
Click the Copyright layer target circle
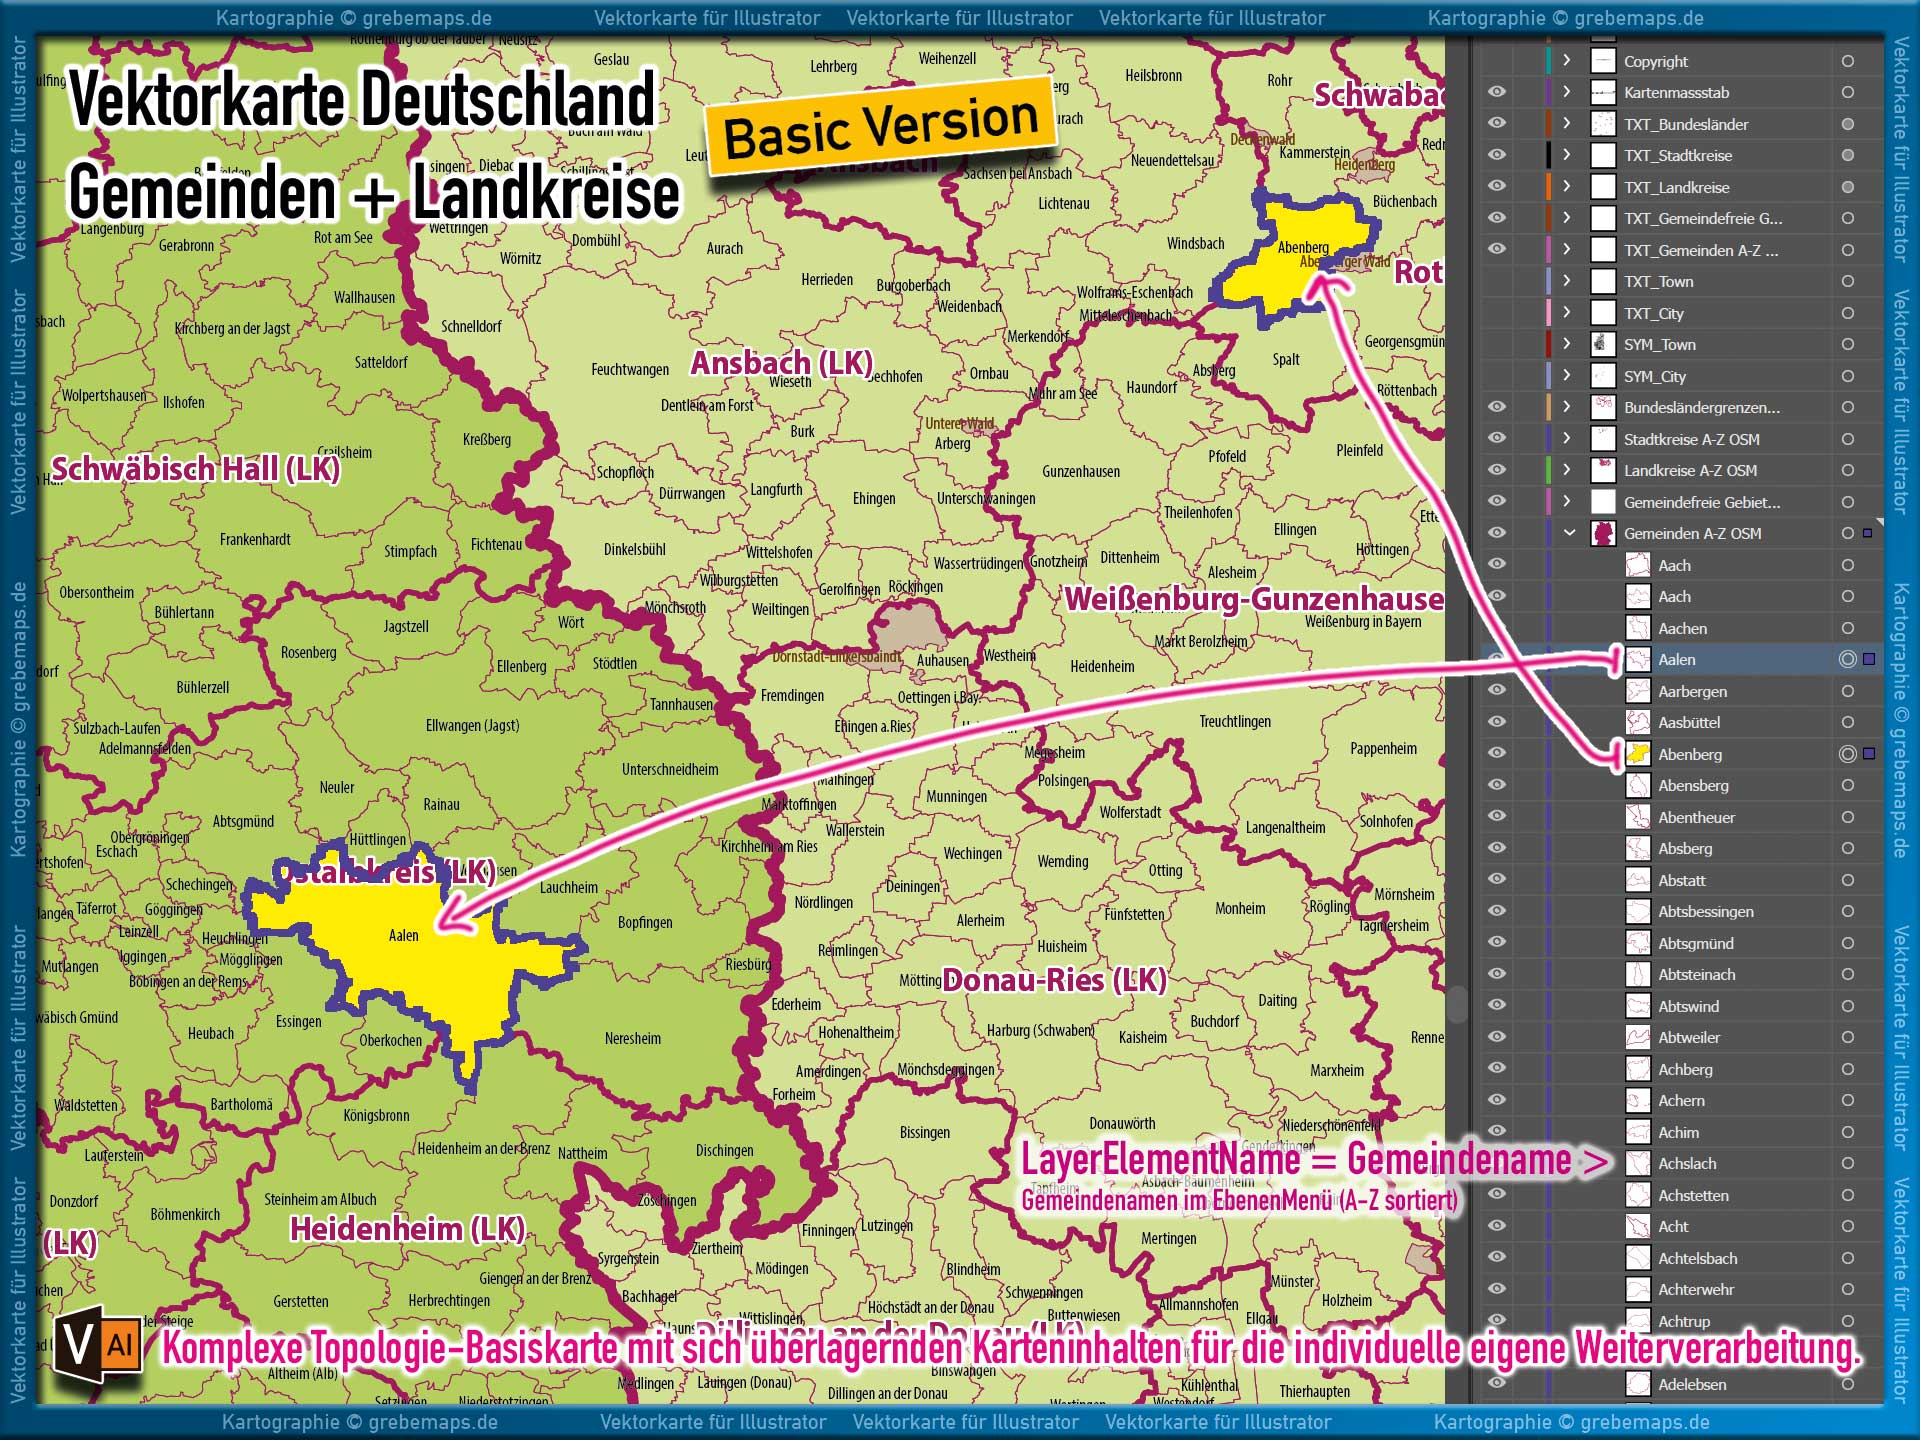coord(1847,61)
